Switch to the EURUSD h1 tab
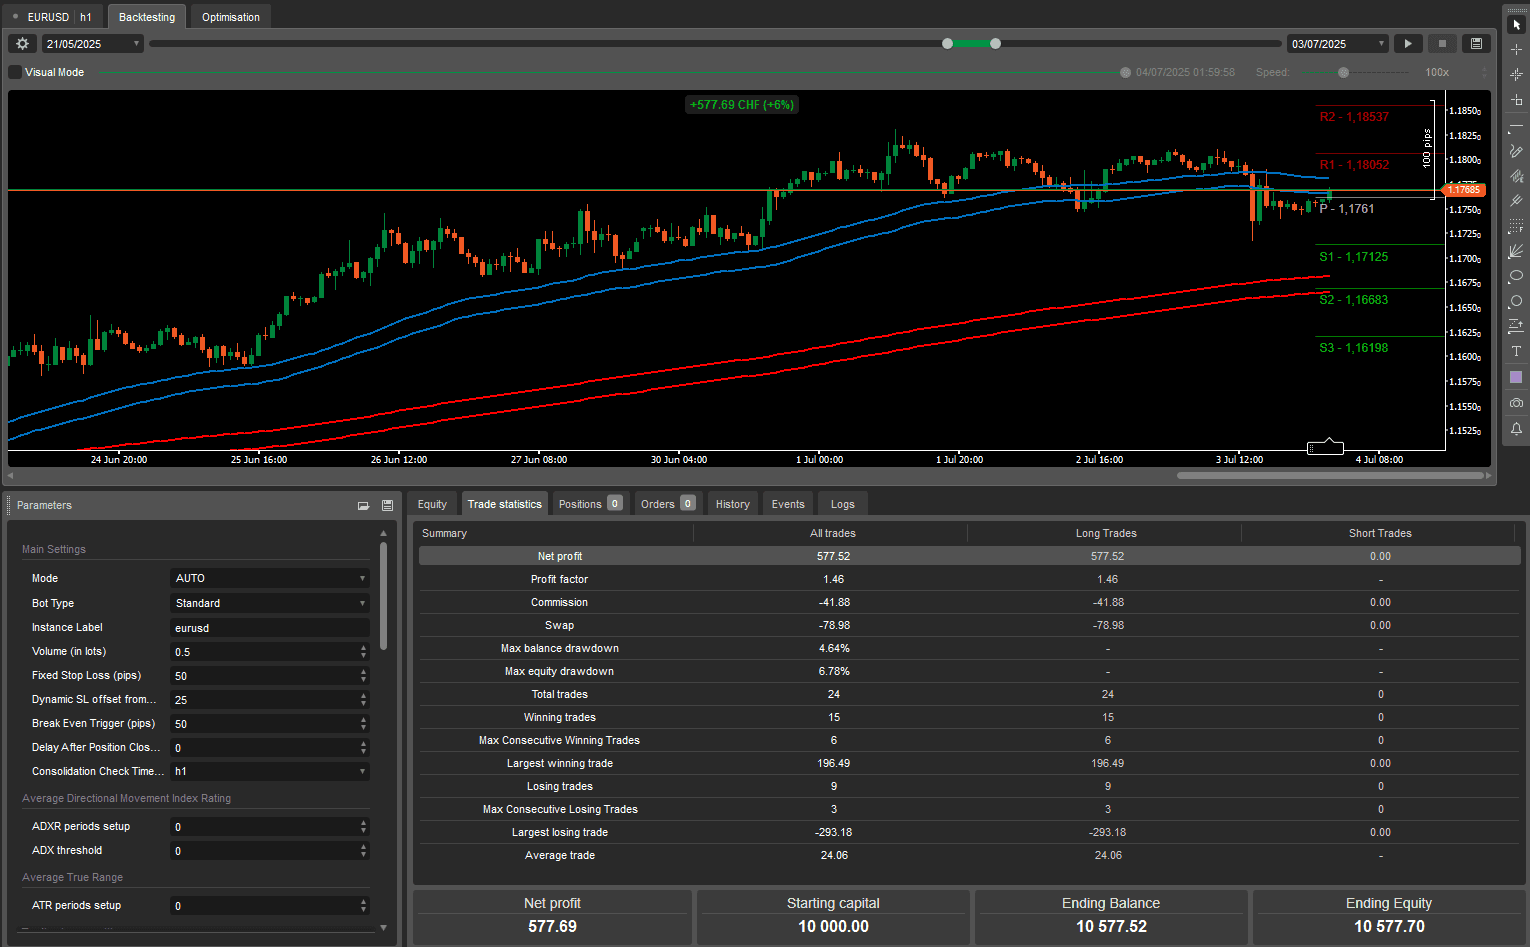The height and width of the screenshot is (947, 1530). point(52,17)
